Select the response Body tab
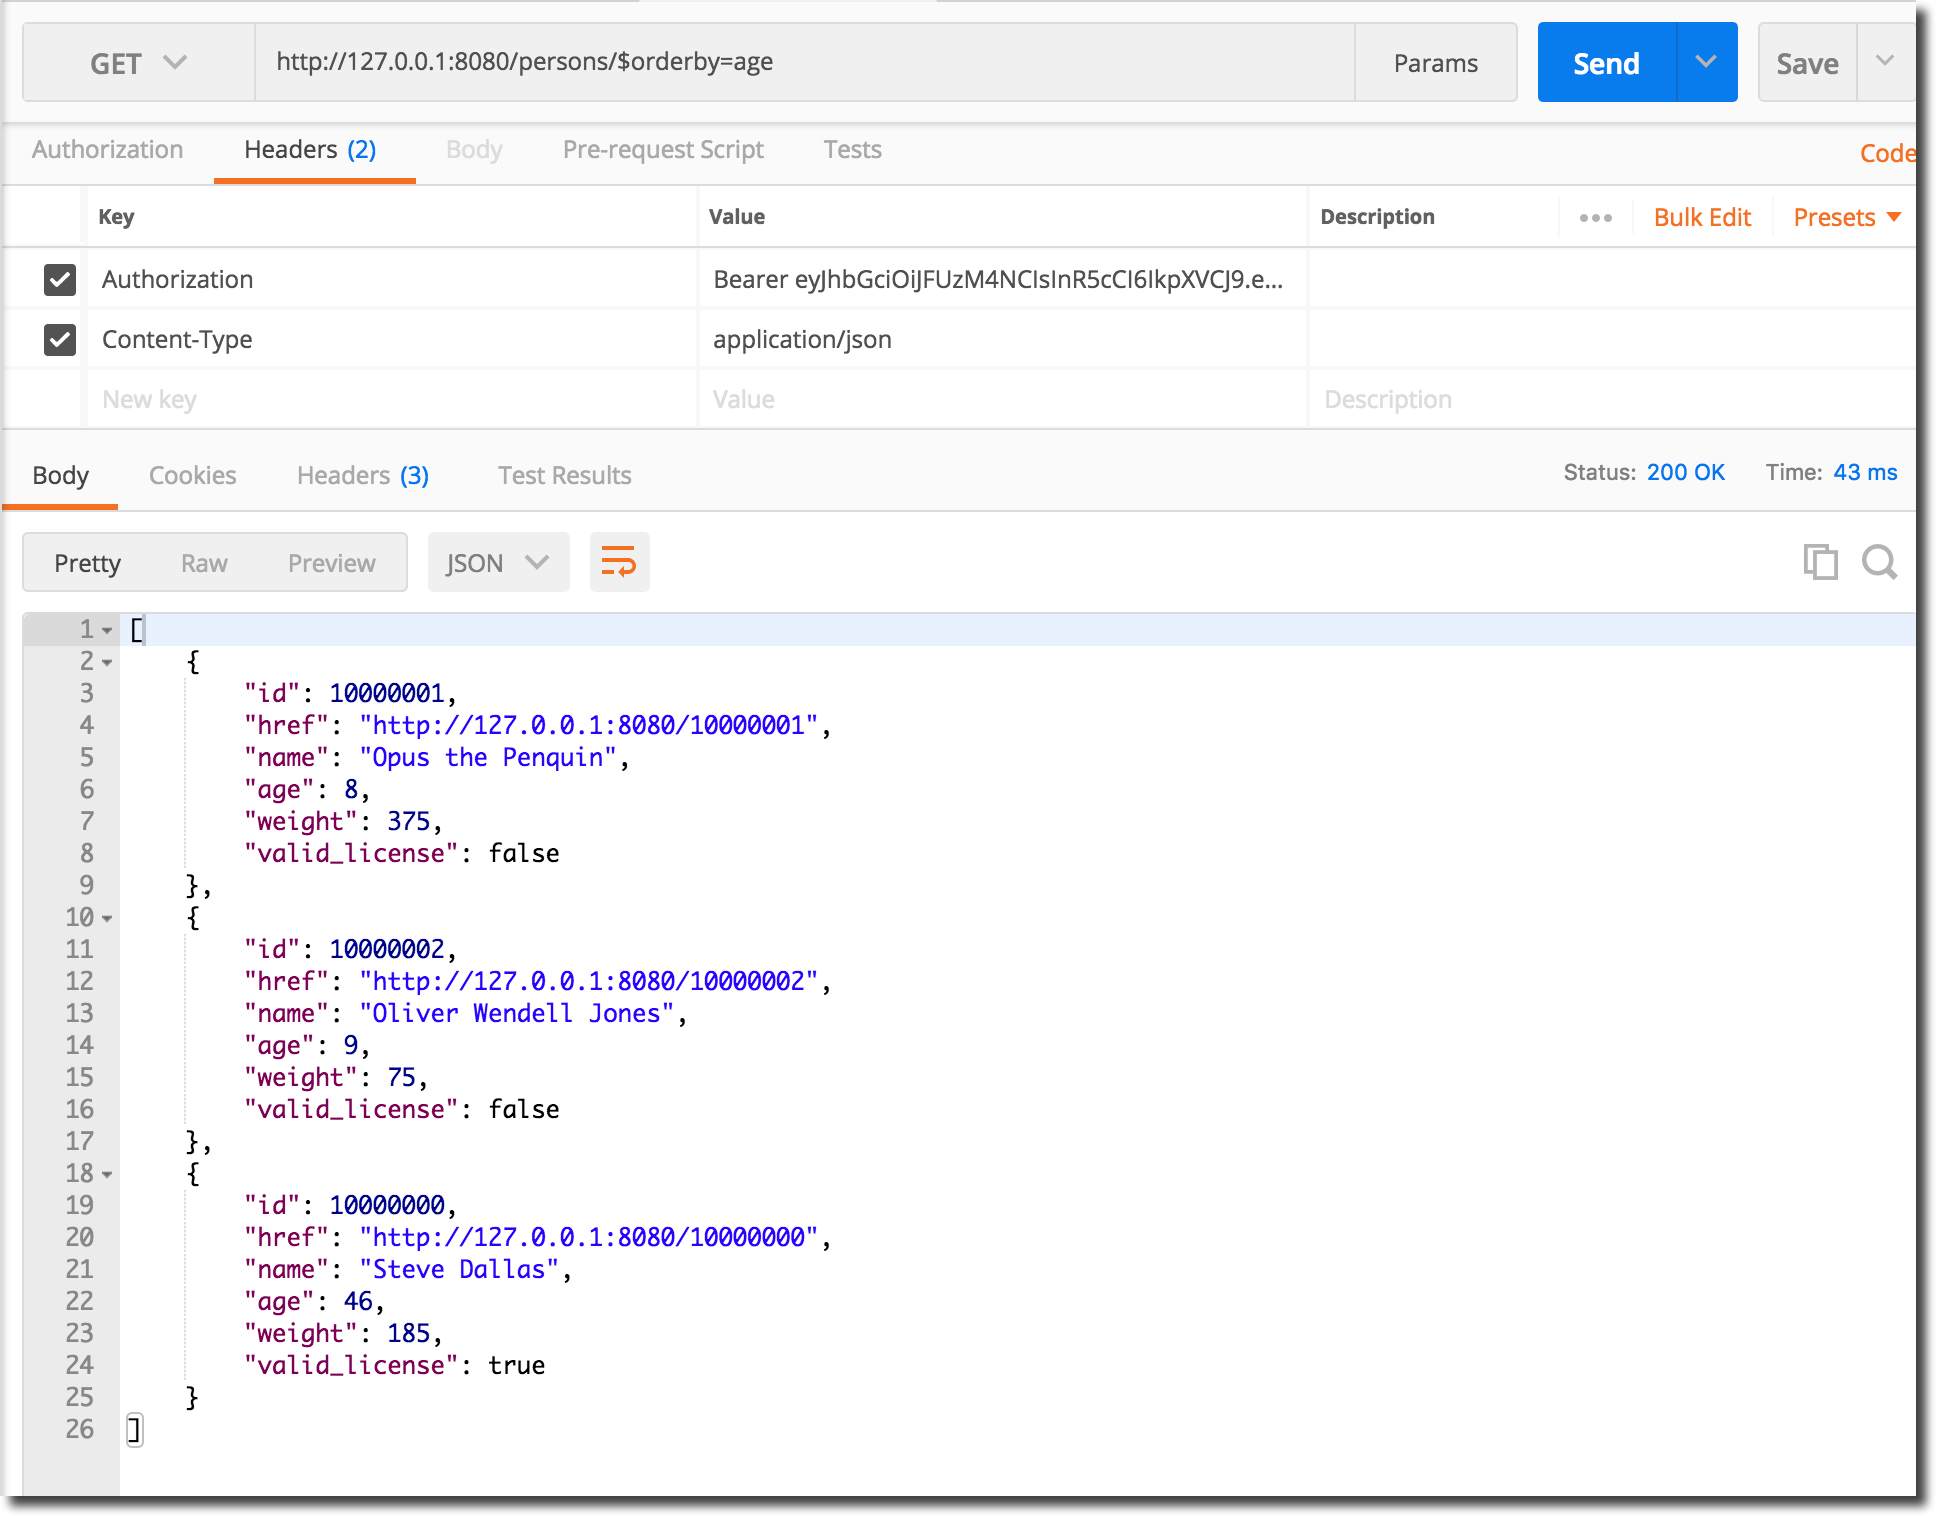This screenshot has width=1936, height=1516. pos(61,475)
